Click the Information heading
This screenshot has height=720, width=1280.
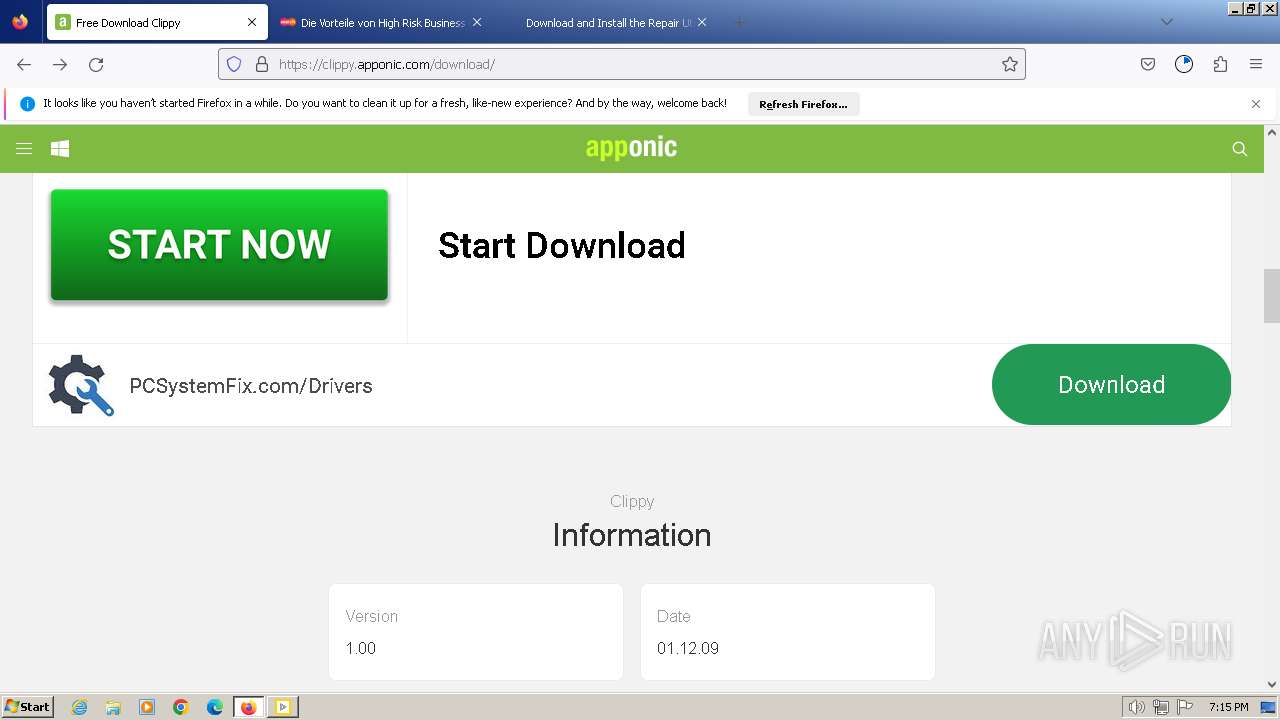tap(632, 535)
